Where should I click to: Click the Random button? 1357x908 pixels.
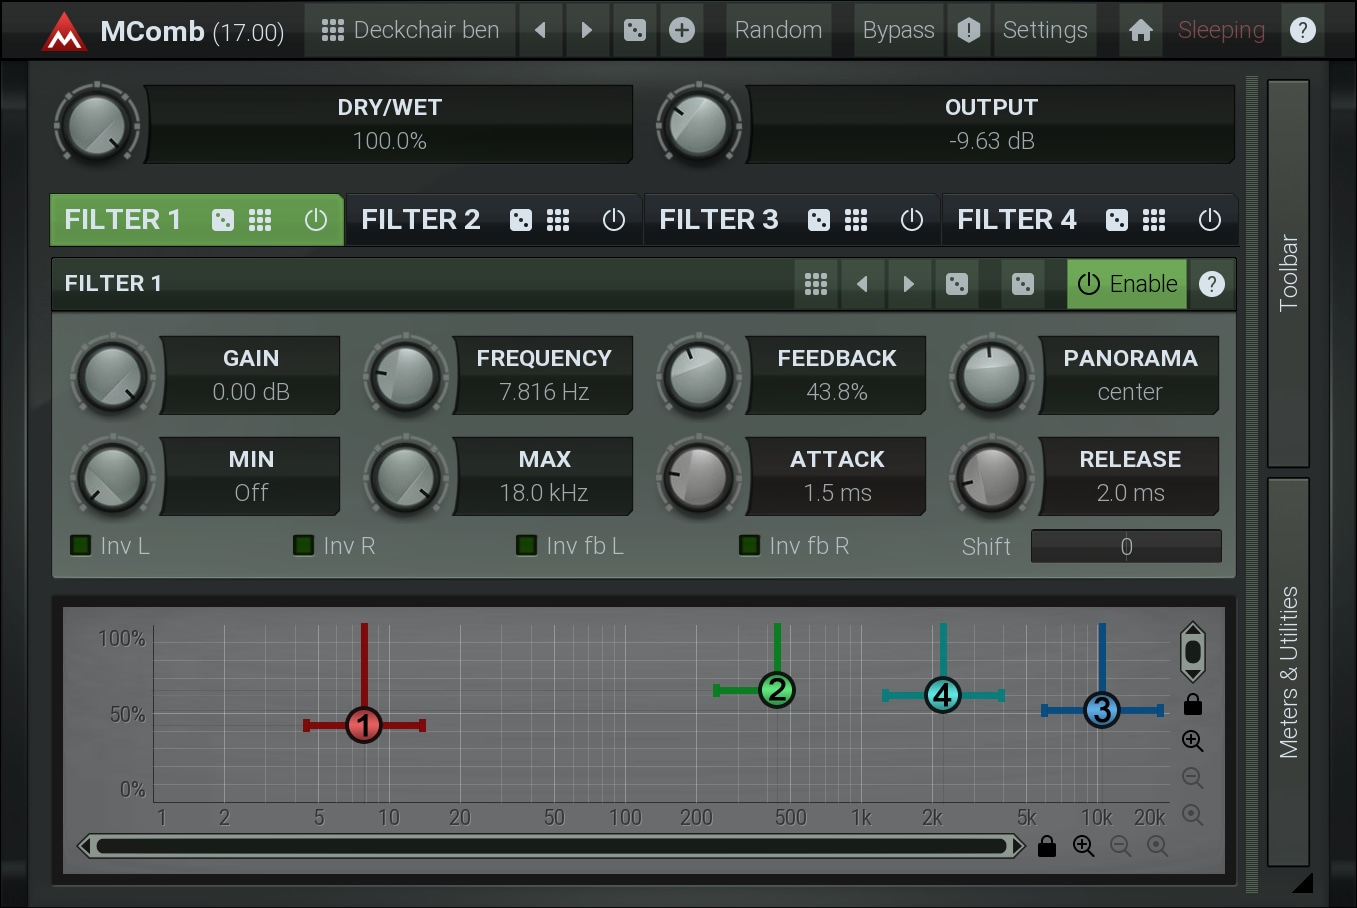pyautogui.click(x=778, y=30)
